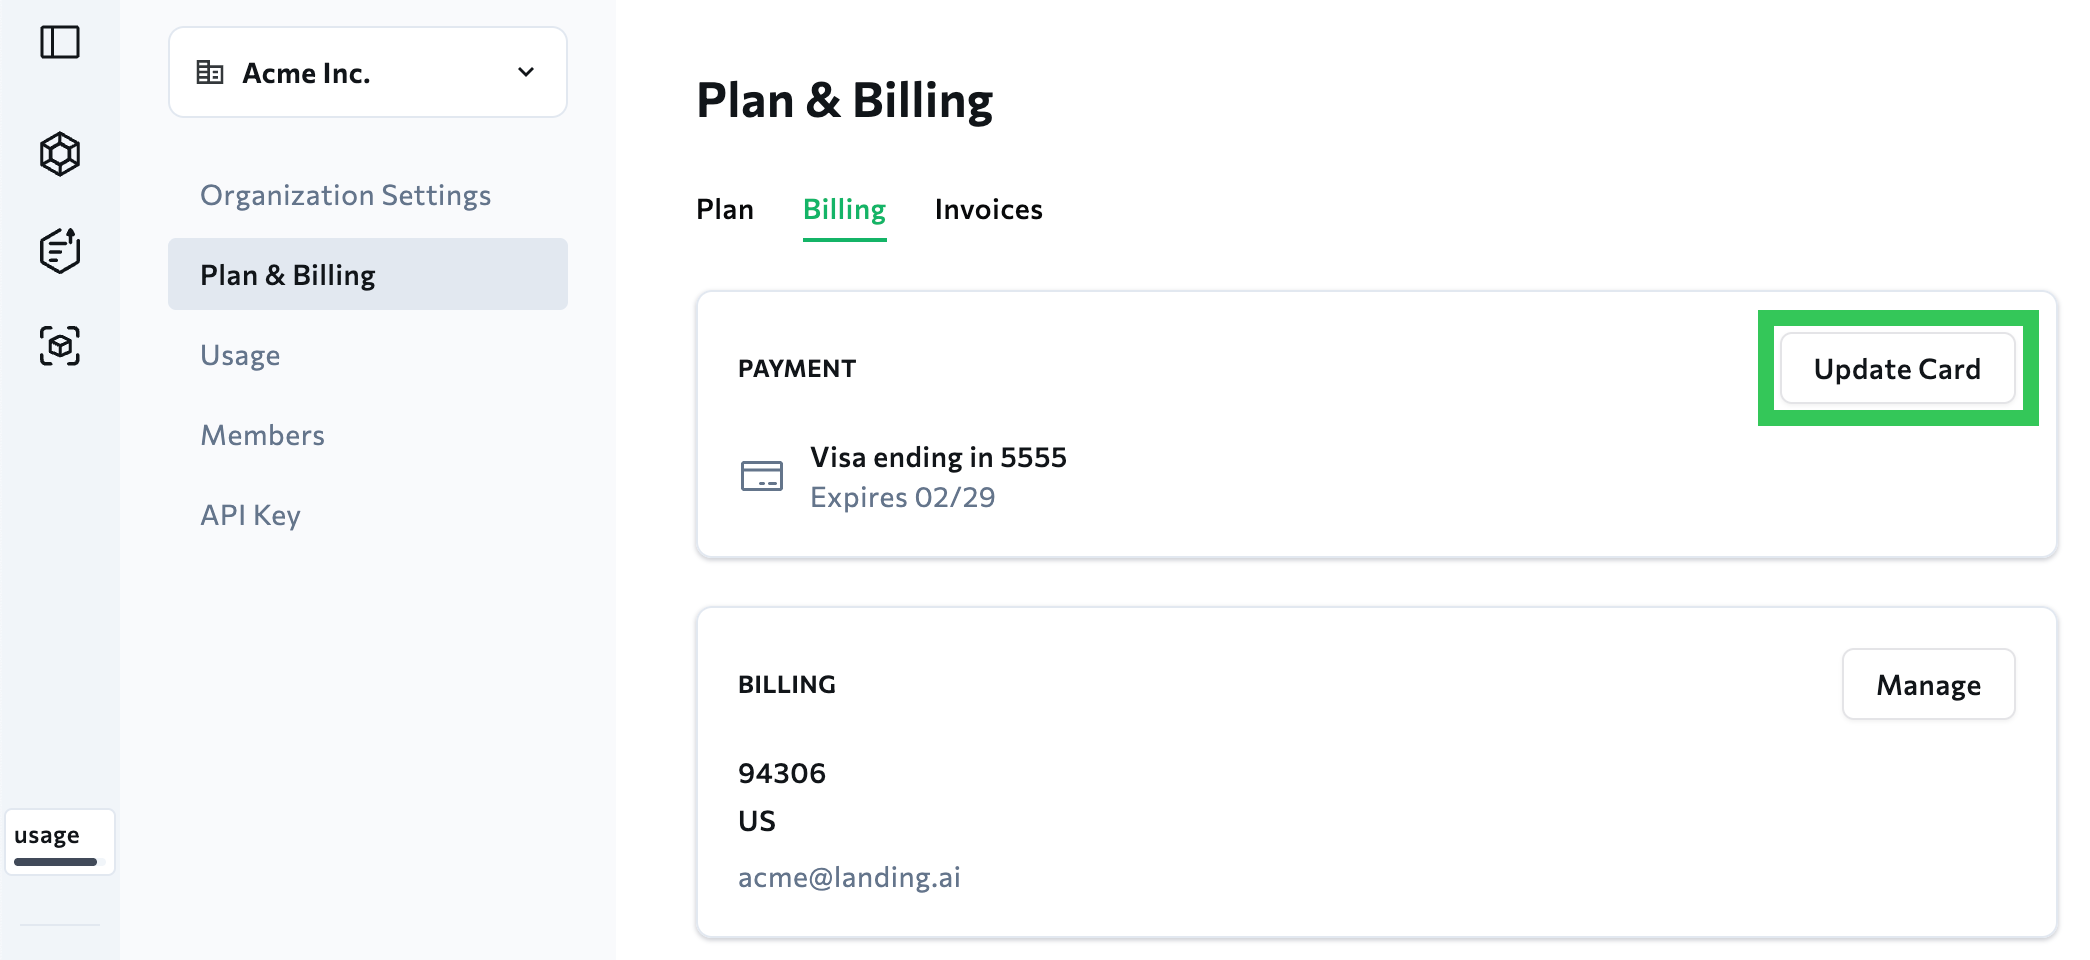Viewport: 2090px width, 960px height.
Task: Switch to the Plan tab
Action: tap(725, 209)
